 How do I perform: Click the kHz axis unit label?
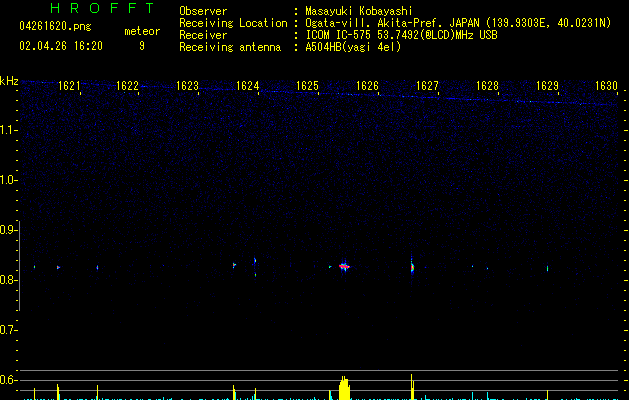click(9, 81)
